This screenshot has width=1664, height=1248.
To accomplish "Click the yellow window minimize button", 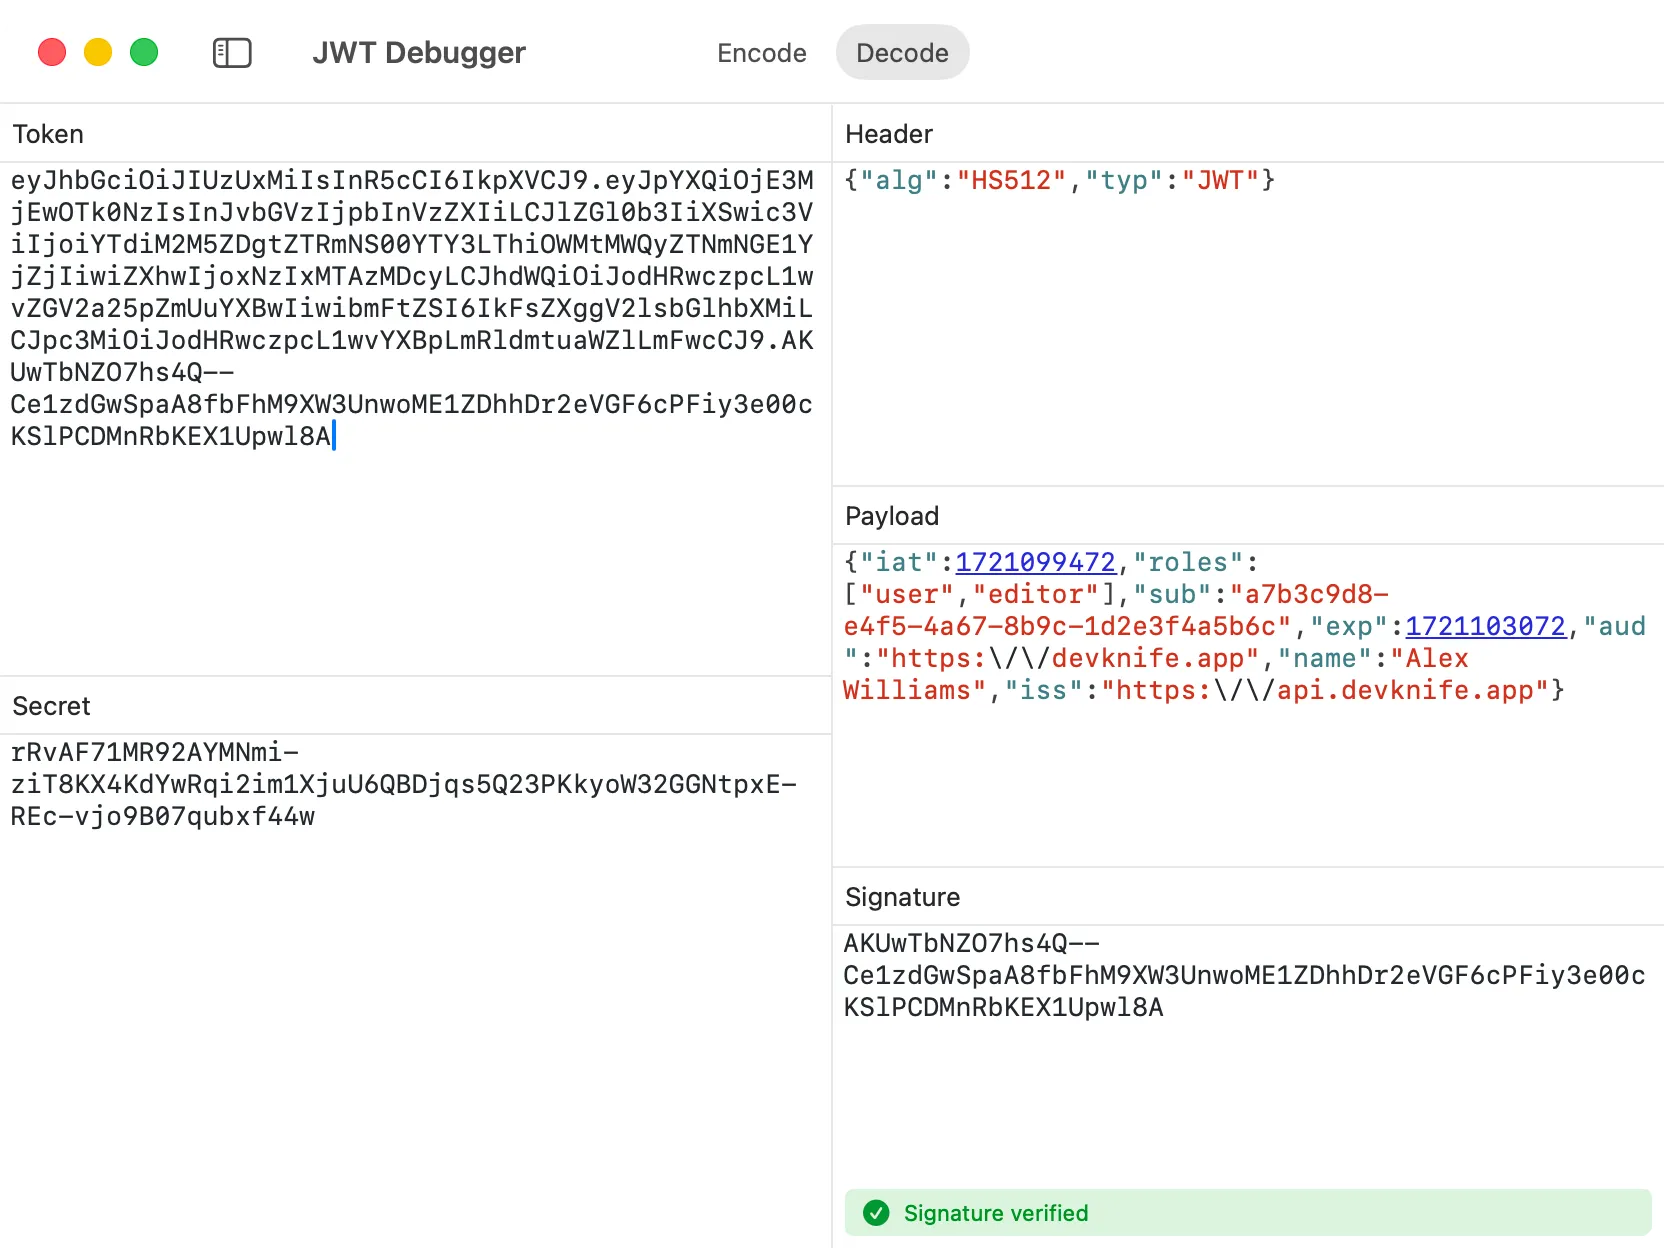I will click(x=97, y=52).
